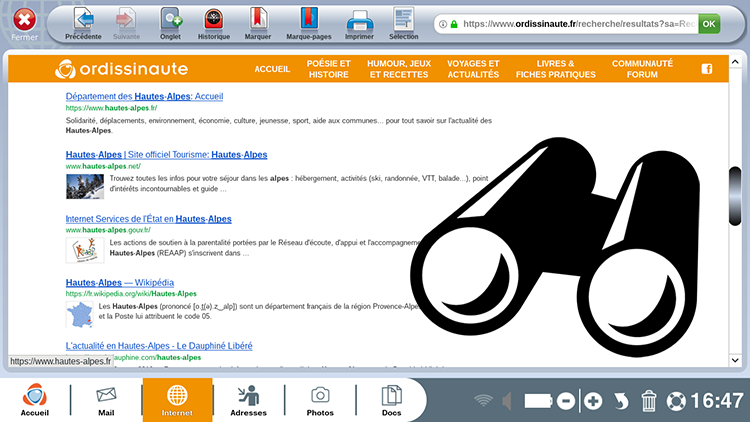The image size is (750, 422).
Task: Click the page's vertical scrollbar handle
Action: (735, 196)
